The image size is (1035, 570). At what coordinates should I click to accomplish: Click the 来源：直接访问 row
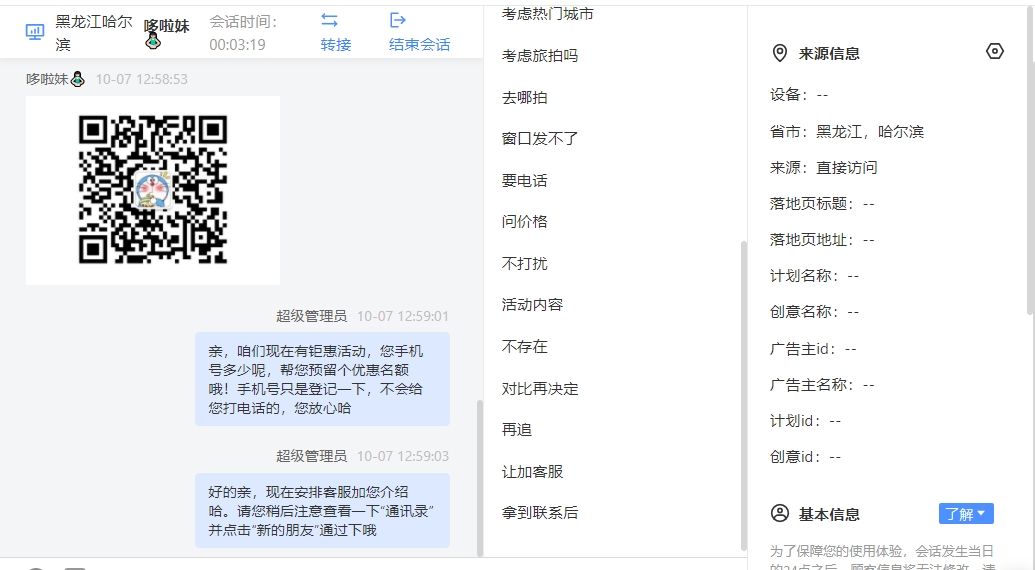[x=823, y=168]
